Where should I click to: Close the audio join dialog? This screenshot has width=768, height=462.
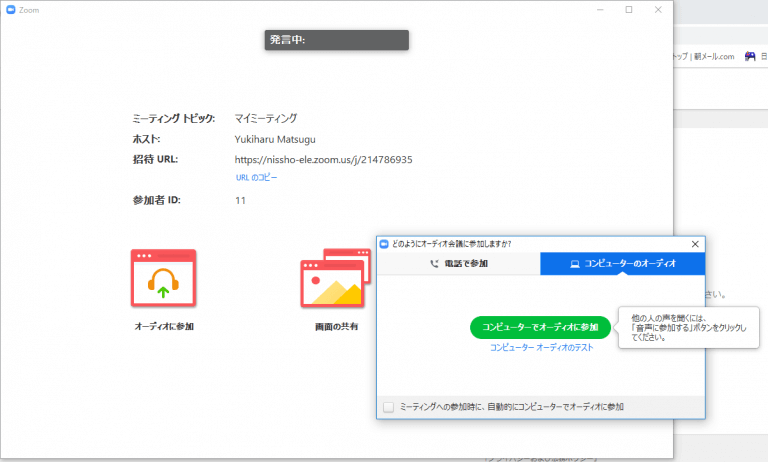tap(695, 244)
